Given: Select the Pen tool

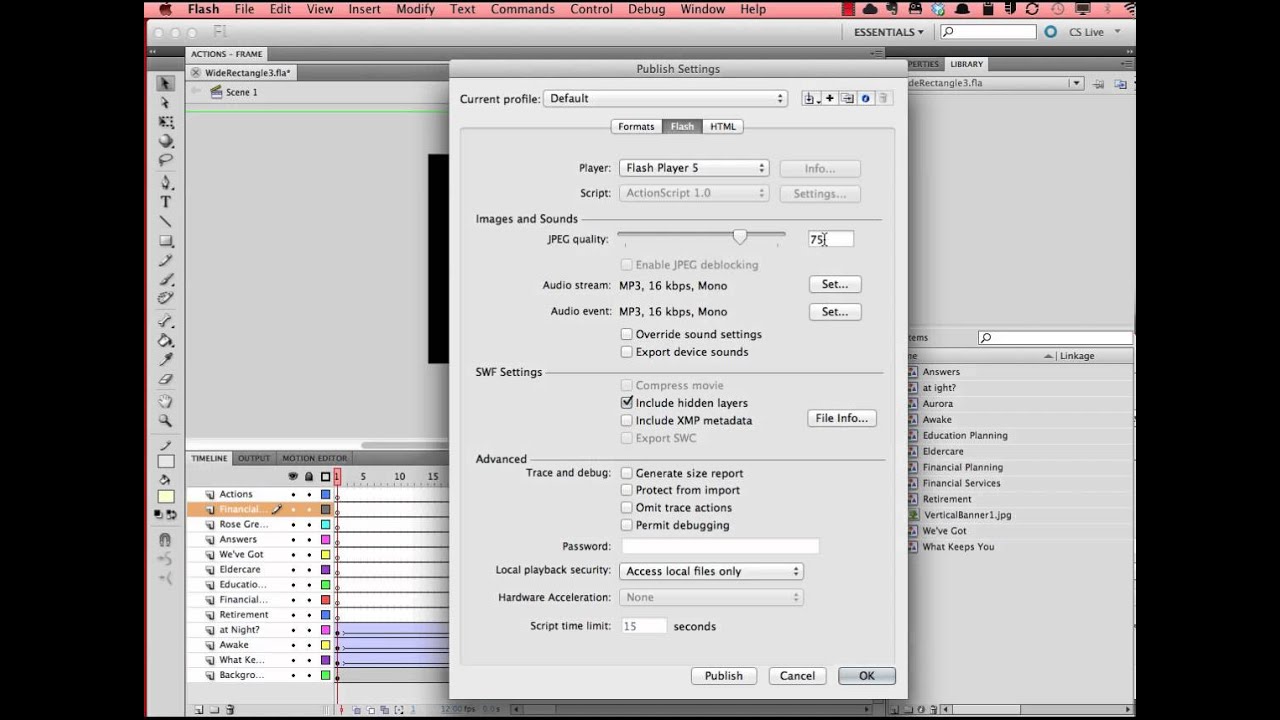Looking at the screenshot, I should click(x=166, y=183).
